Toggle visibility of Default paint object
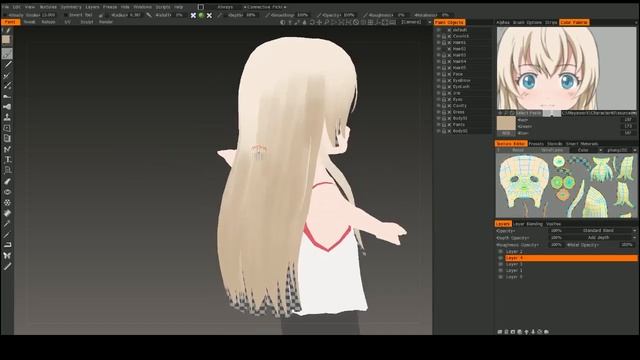640x360 pixels. 438,30
